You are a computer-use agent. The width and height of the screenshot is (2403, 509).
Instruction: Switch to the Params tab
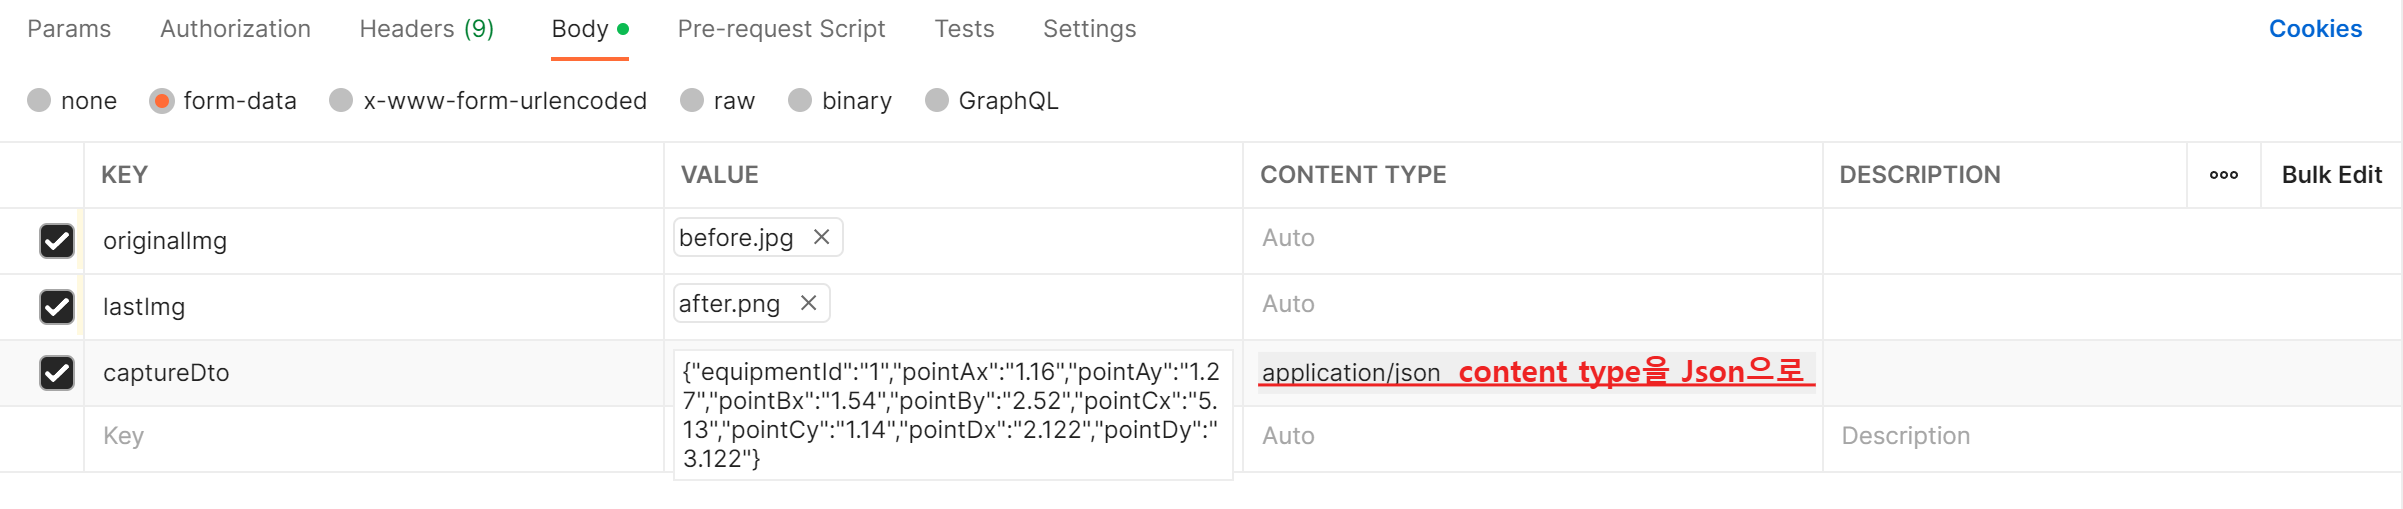pos(69,29)
